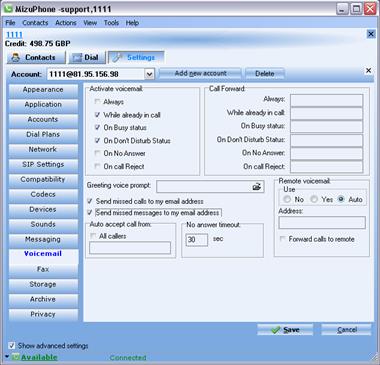Open Privacy settings section
Viewport: 380px width, 365px height.
[43, 315]
